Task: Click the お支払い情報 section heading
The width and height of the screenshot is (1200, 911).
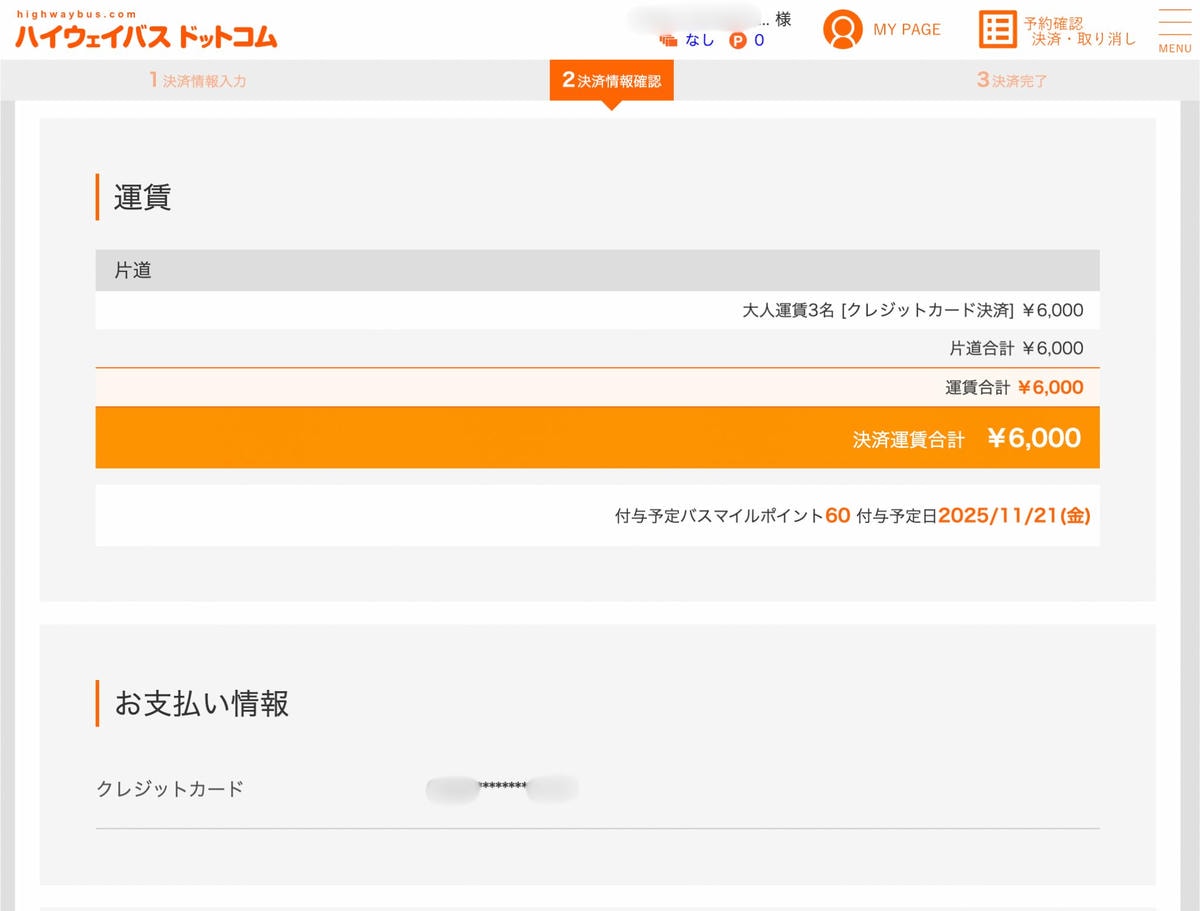Action: pyautogui.click(x=202, y=704)
